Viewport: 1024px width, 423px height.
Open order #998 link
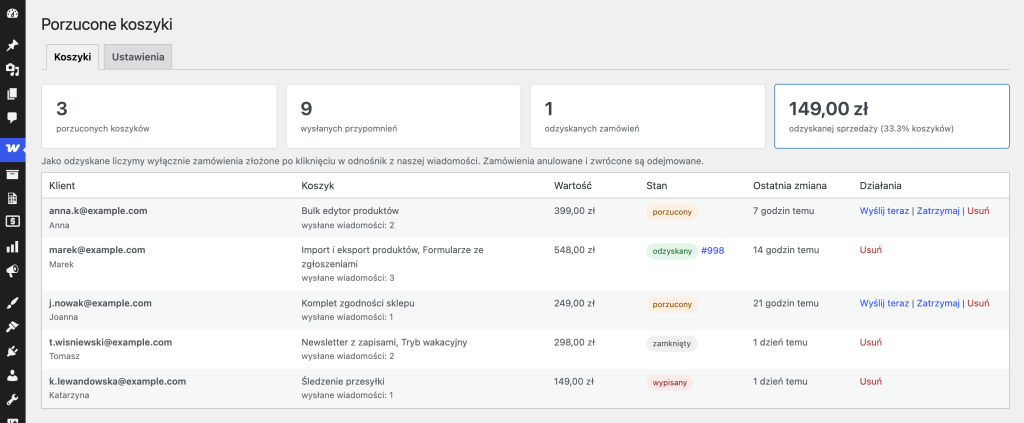[x=712, y=250]
